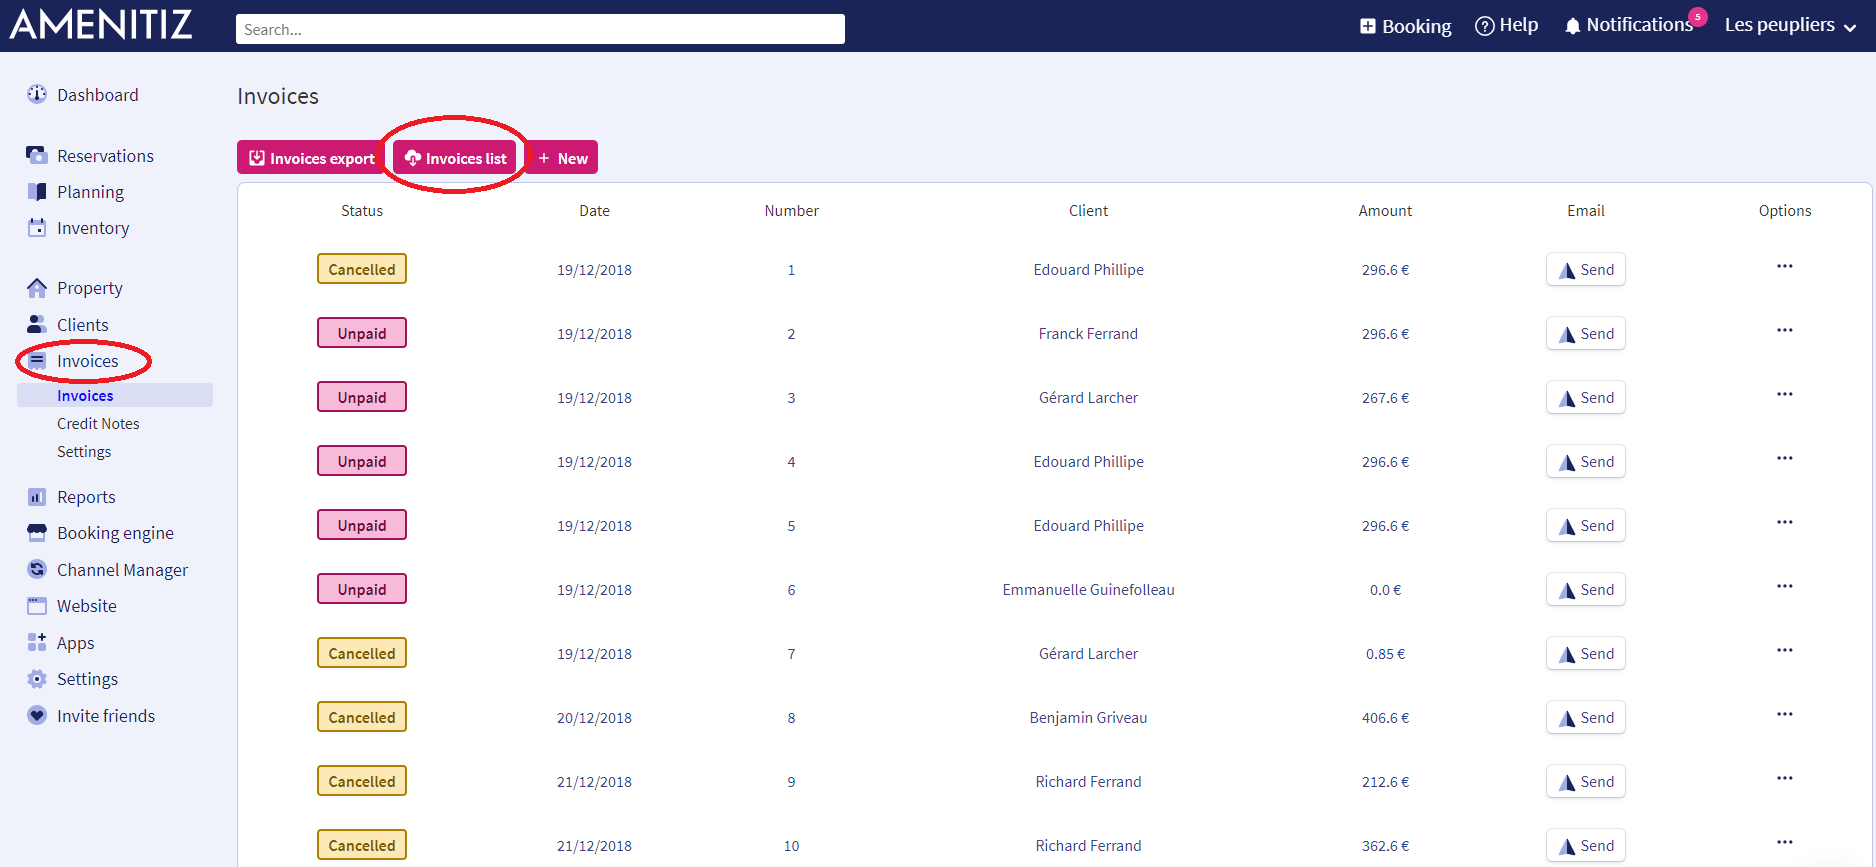Click the Unpaid status of invoice 6
Viewport: 1876px width, 867px height.
click(362, 589)
